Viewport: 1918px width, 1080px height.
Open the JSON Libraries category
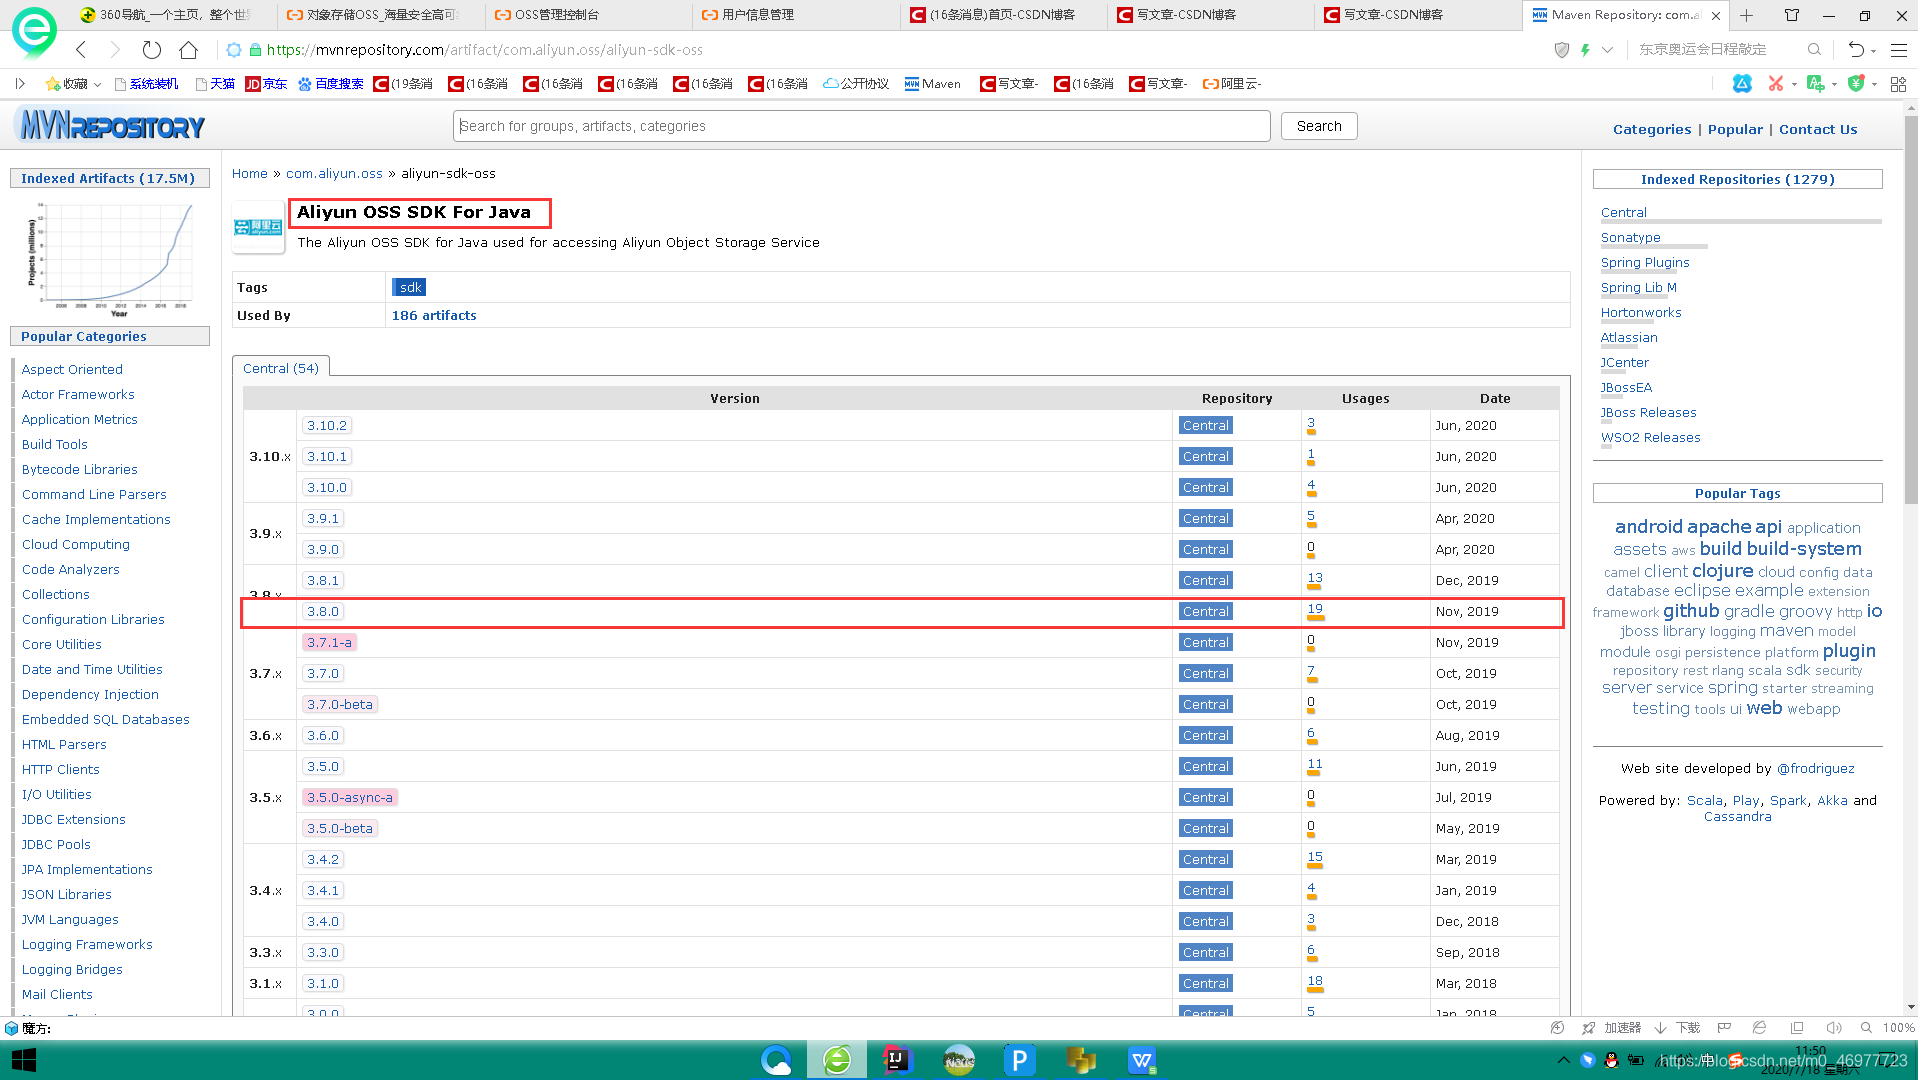click(67, 894)
